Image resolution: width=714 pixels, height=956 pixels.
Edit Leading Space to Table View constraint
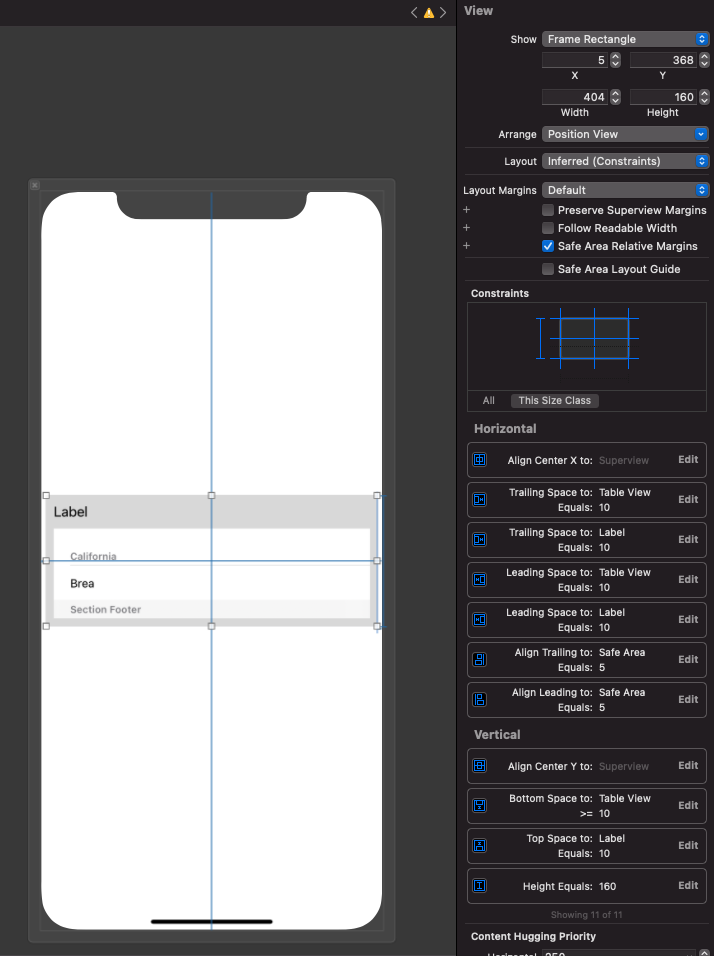(x=688, y=579)
